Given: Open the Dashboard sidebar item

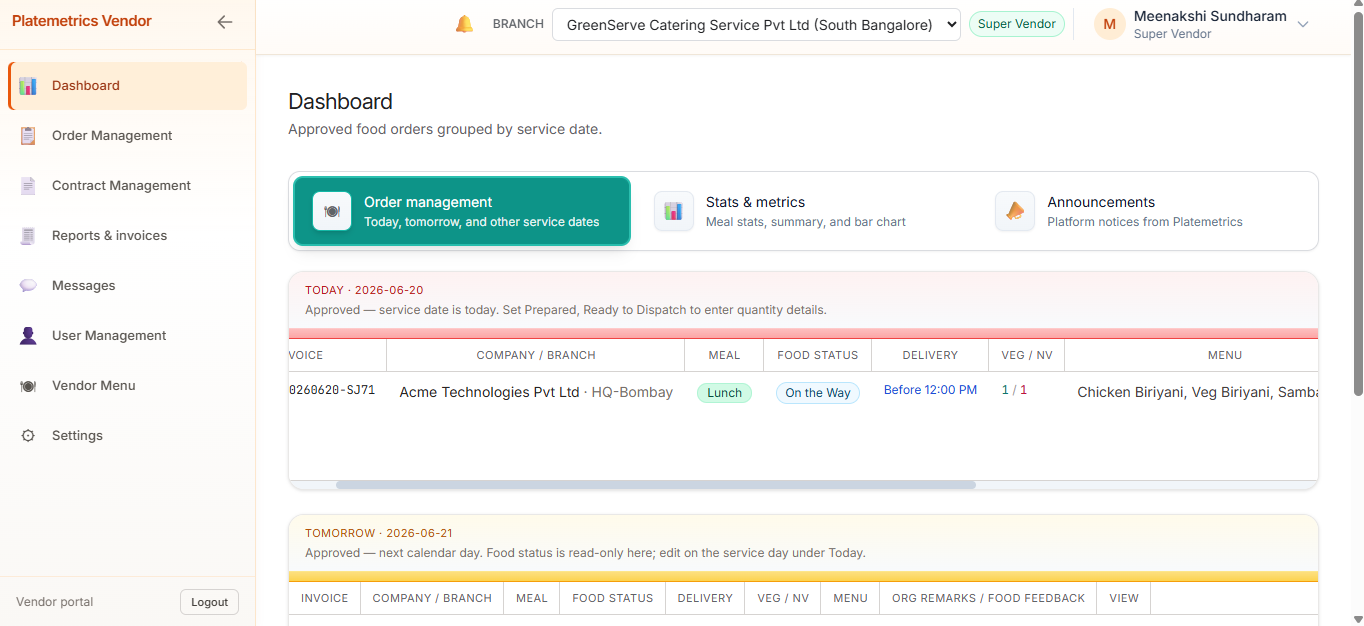Looking at the screenshot, I should 128,86.
